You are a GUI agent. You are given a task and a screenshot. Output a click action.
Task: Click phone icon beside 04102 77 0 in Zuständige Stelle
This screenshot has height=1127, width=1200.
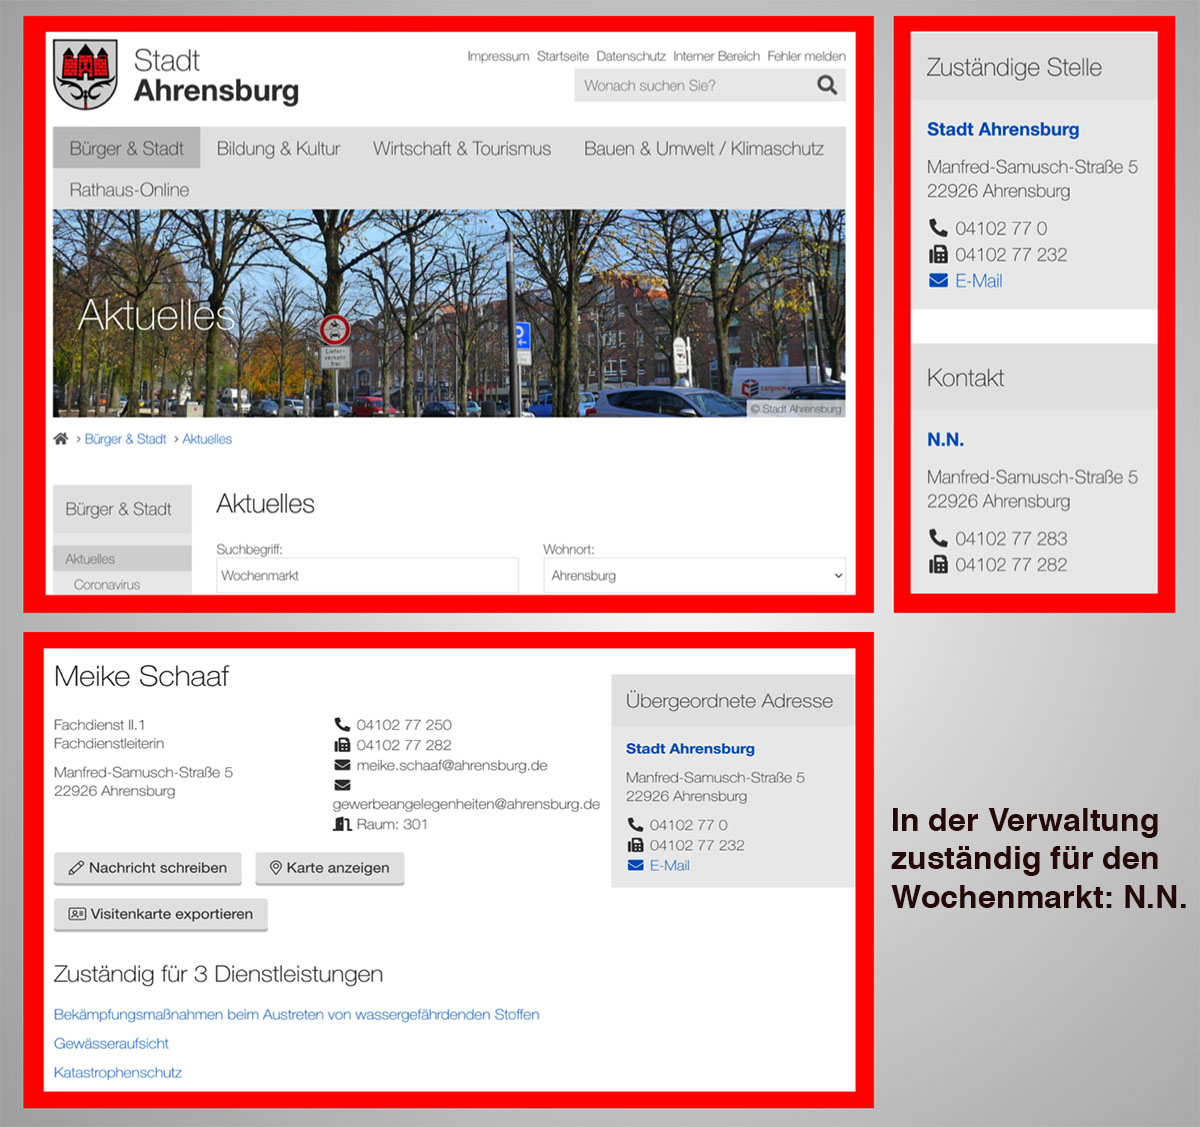point(938,228)
